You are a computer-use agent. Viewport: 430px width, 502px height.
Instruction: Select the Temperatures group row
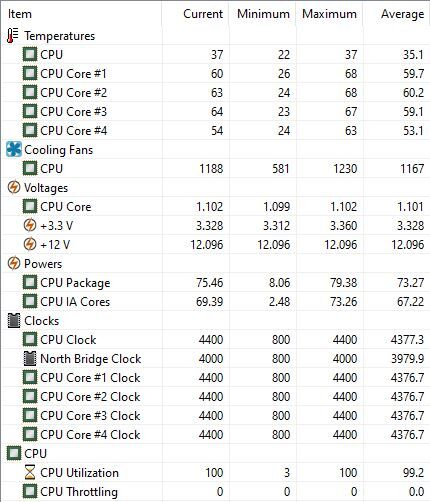215,36
